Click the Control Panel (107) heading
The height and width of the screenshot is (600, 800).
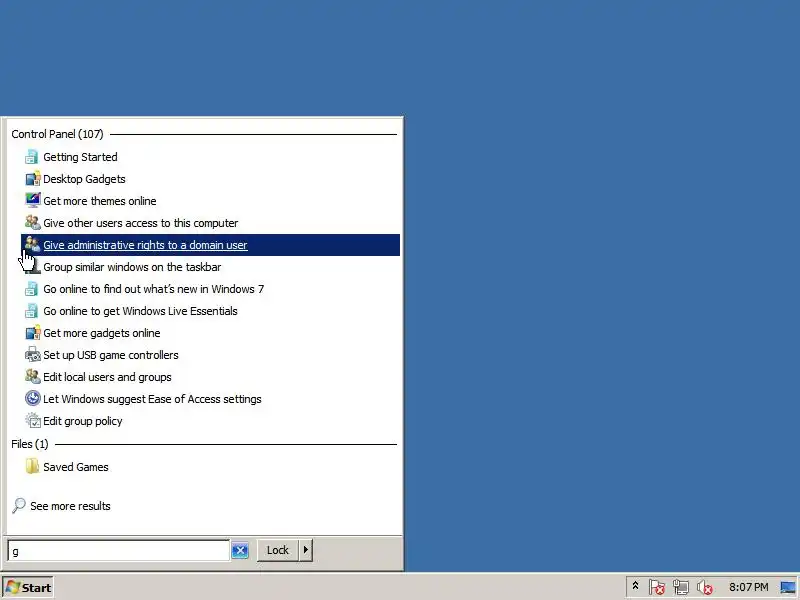pos(57,134)
